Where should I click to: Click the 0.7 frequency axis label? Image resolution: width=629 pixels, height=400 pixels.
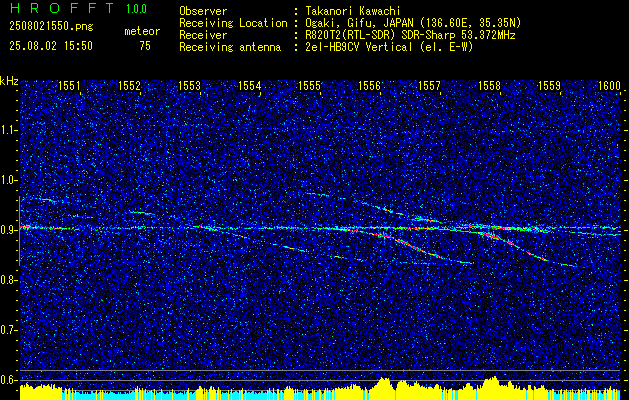point(8,330)
